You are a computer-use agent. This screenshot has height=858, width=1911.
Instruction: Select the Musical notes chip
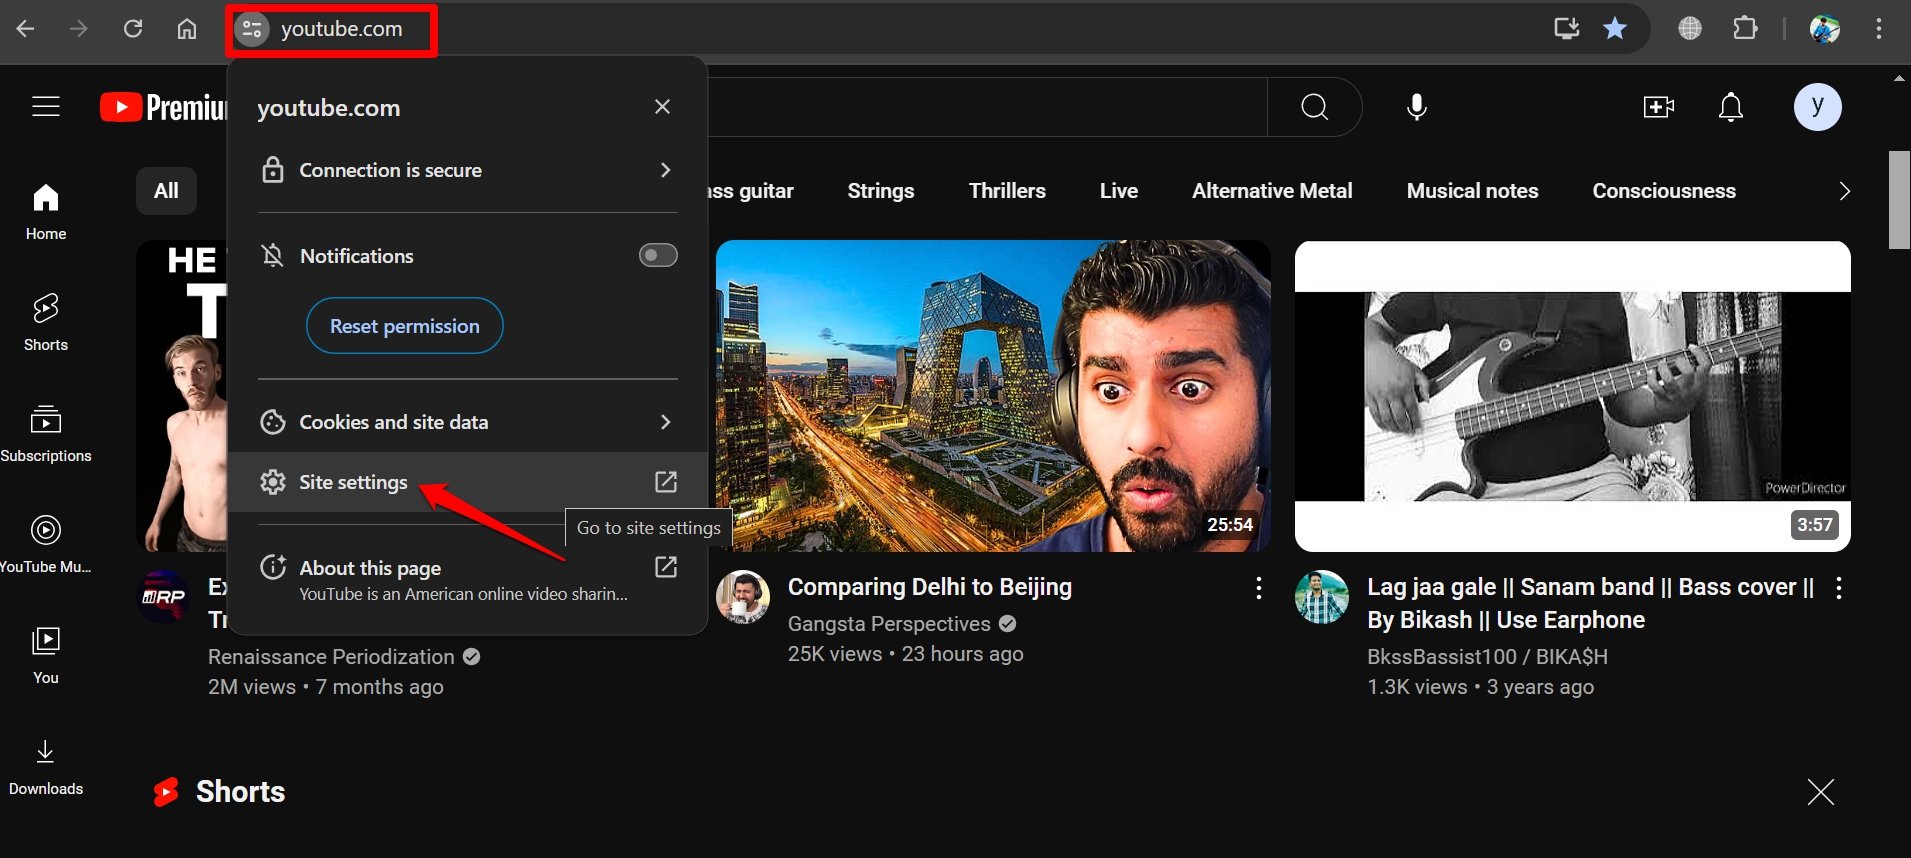coord(1472,191)
